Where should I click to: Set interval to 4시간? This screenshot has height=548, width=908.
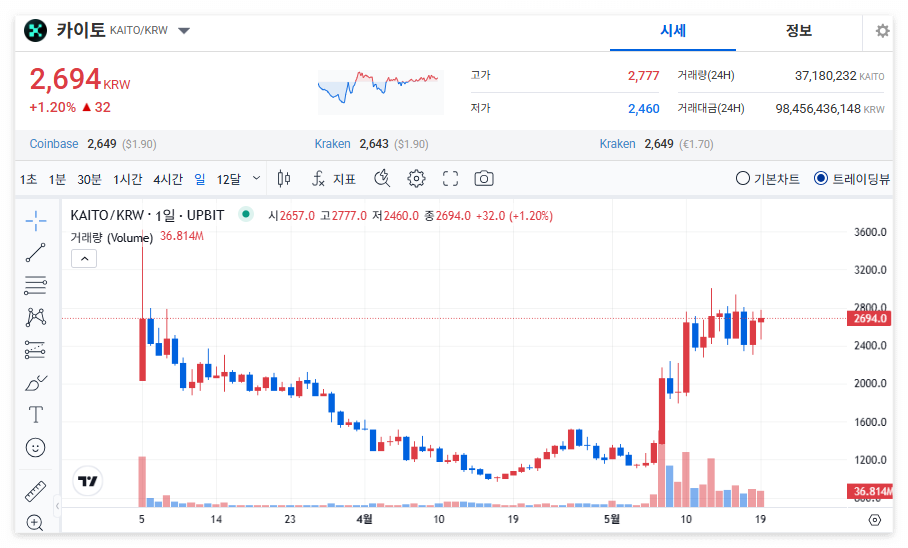pos(168,180)
